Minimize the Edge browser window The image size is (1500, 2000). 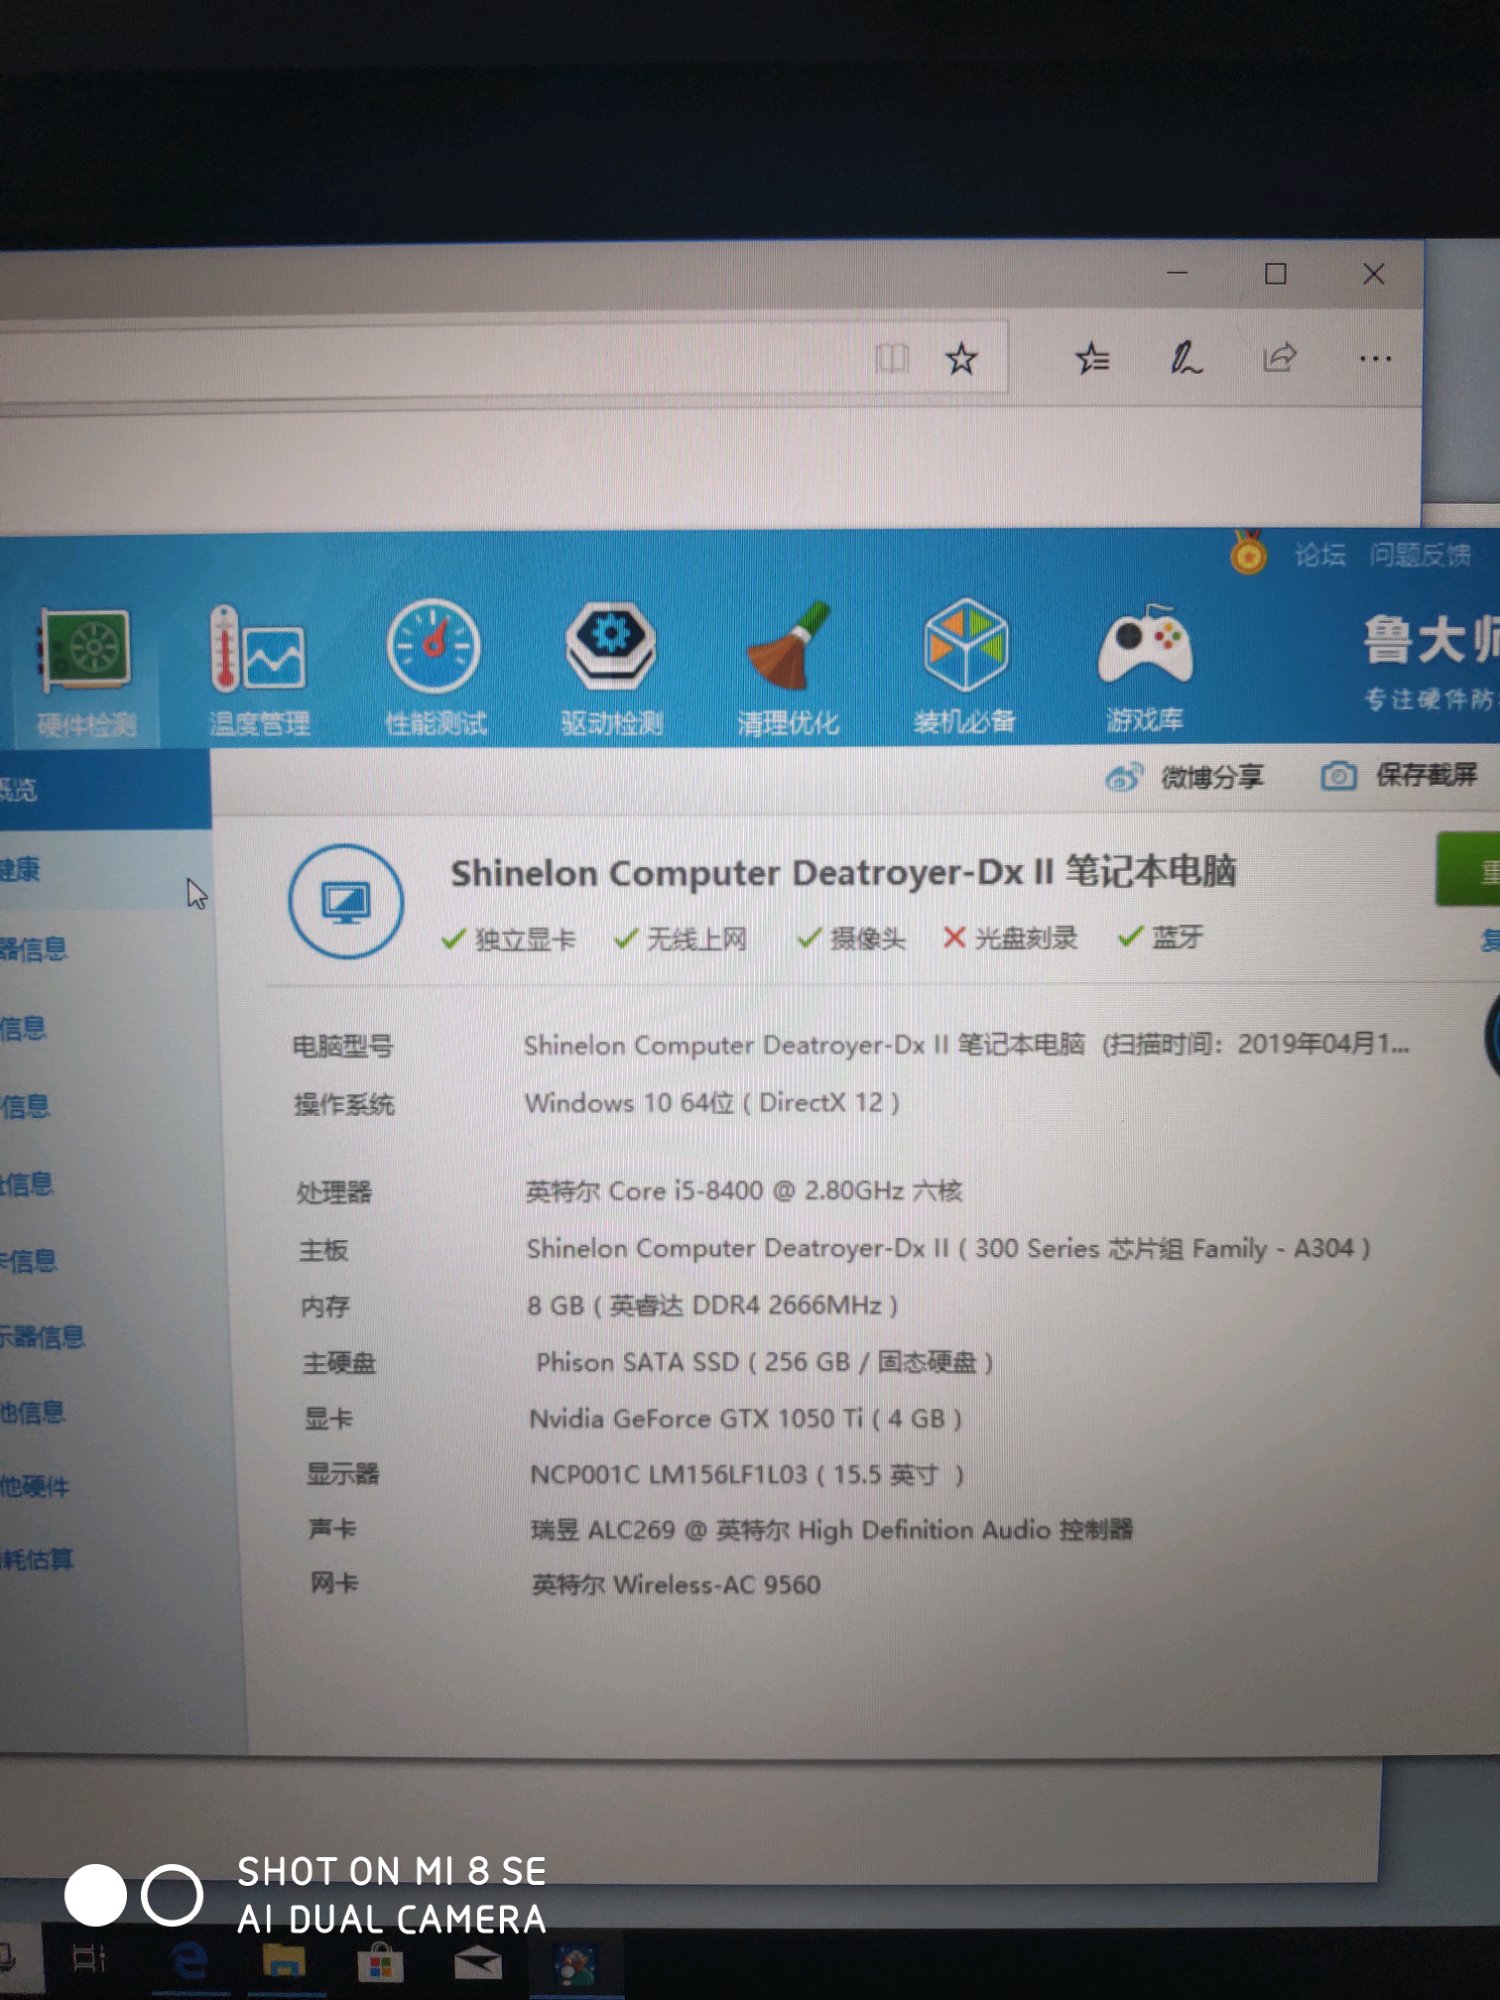coord(1178,272)
